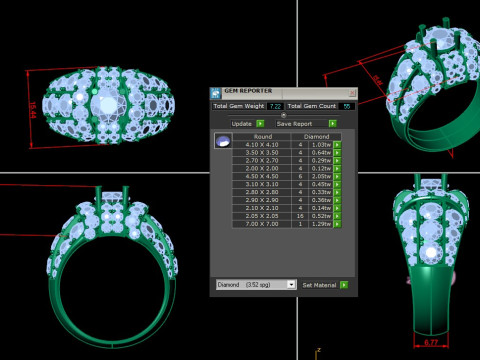Screen dimensions: 480x360
Task: Click the Diamond column header
Action: 316,137
